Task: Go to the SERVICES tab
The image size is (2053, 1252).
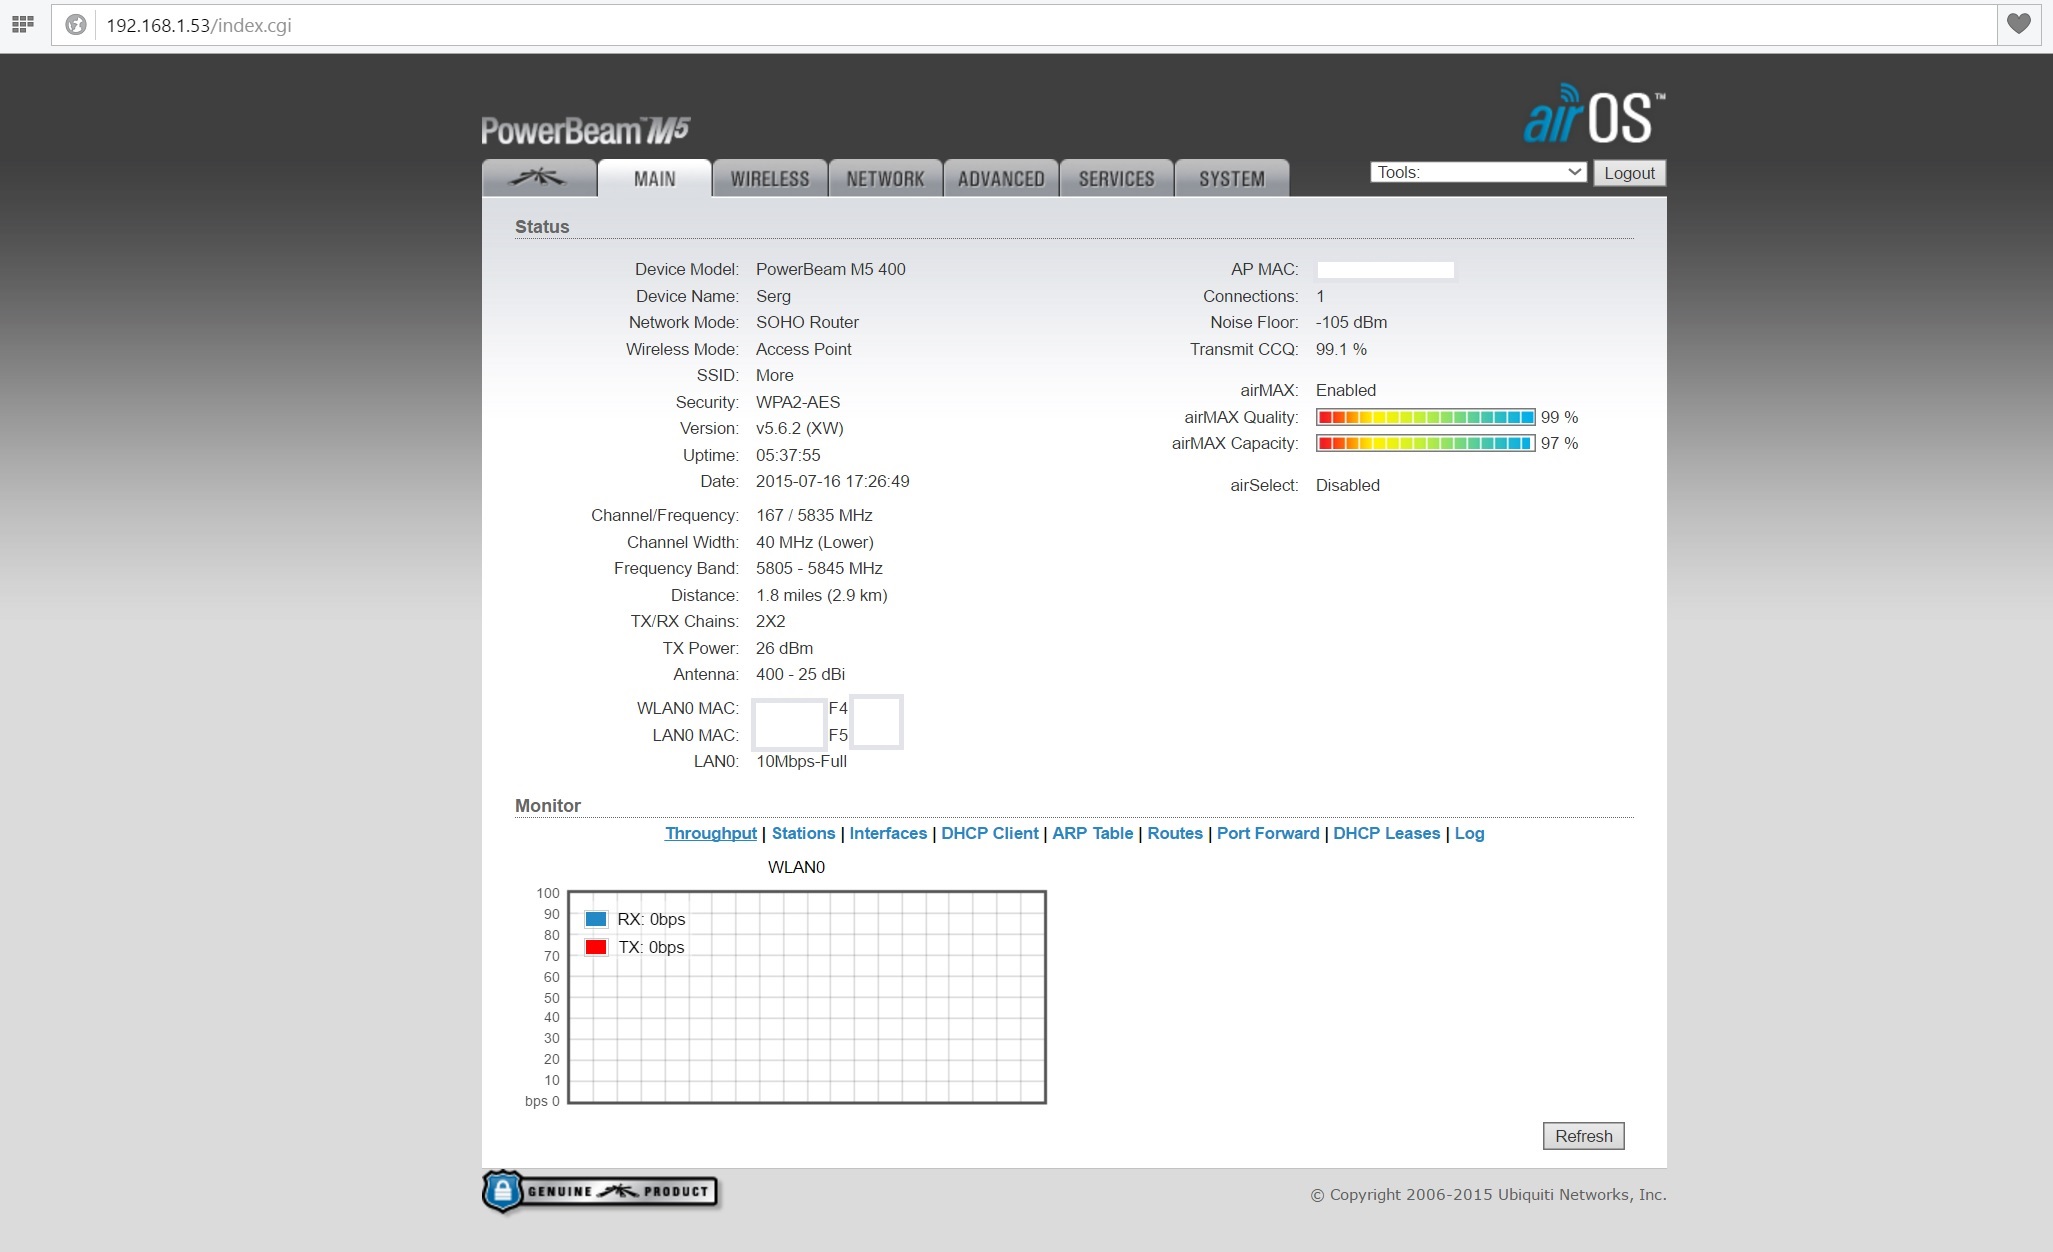Action: (x=1116, y=178)
